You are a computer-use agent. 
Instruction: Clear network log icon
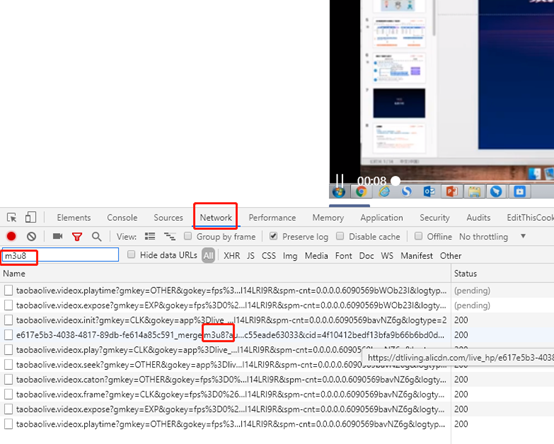coord(31,236)
